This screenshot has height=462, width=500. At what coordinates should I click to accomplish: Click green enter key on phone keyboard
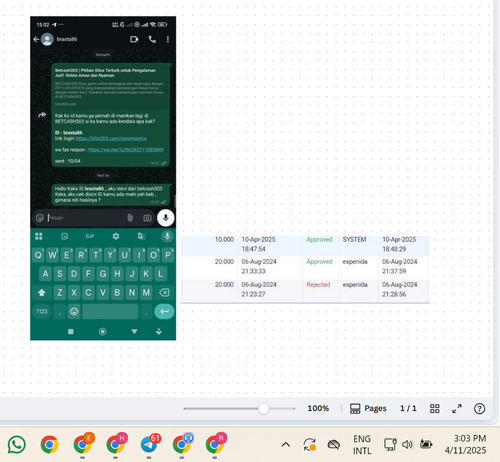pos(164,311)
